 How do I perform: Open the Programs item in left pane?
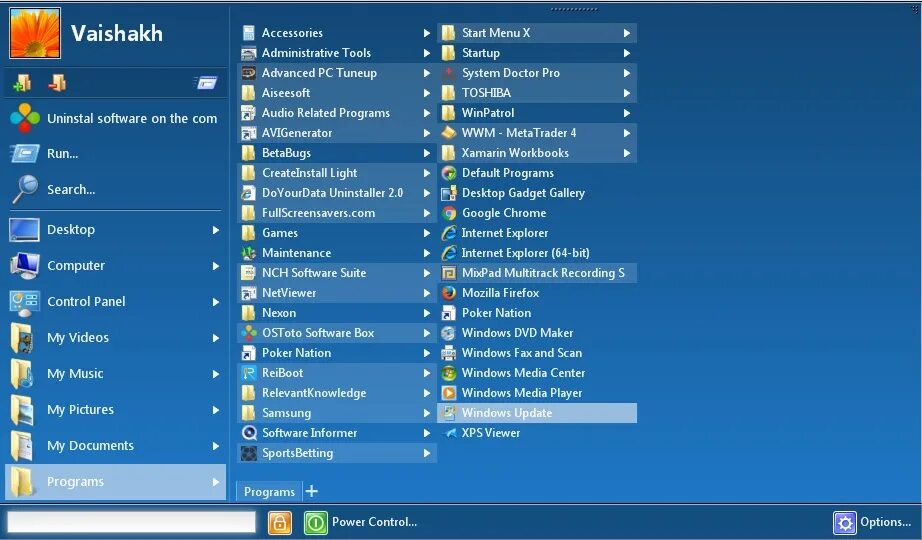tap(115, 482)
